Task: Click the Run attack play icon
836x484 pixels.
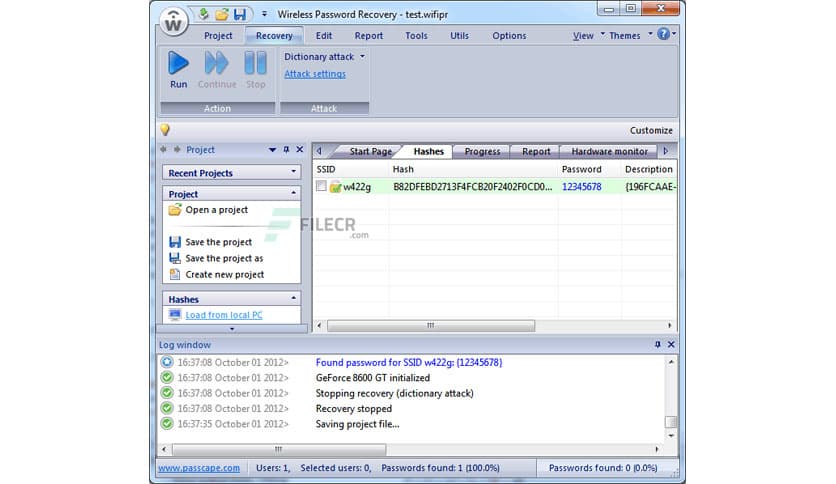Action: tap(178, 63)
